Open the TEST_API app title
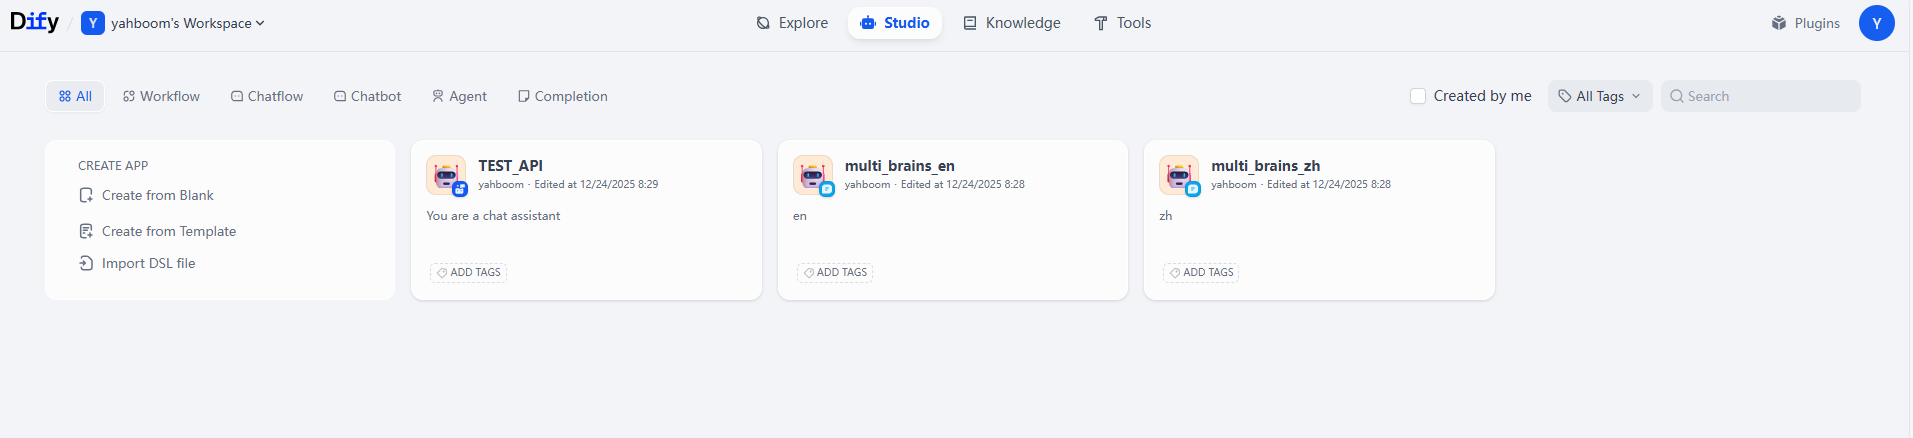This screenshot has height=438, width=1913. pyautogui.click(x=510, y=166)
